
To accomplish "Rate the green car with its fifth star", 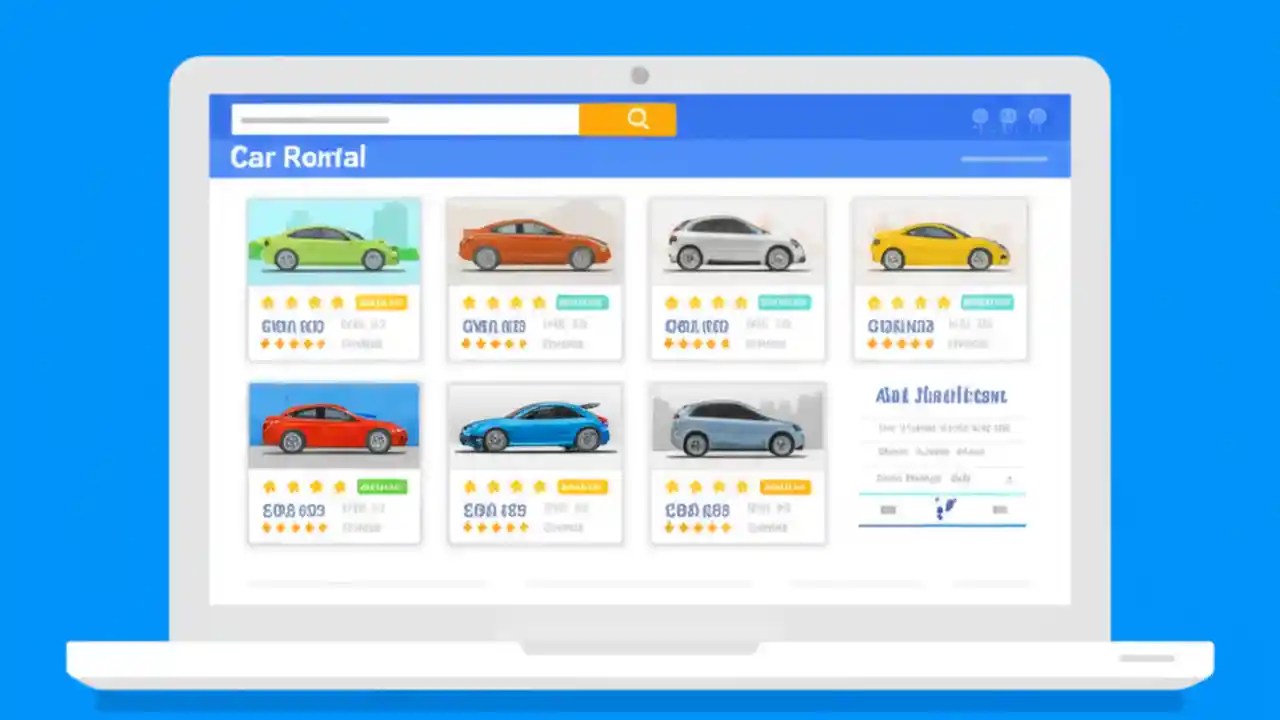I will 322,343.
